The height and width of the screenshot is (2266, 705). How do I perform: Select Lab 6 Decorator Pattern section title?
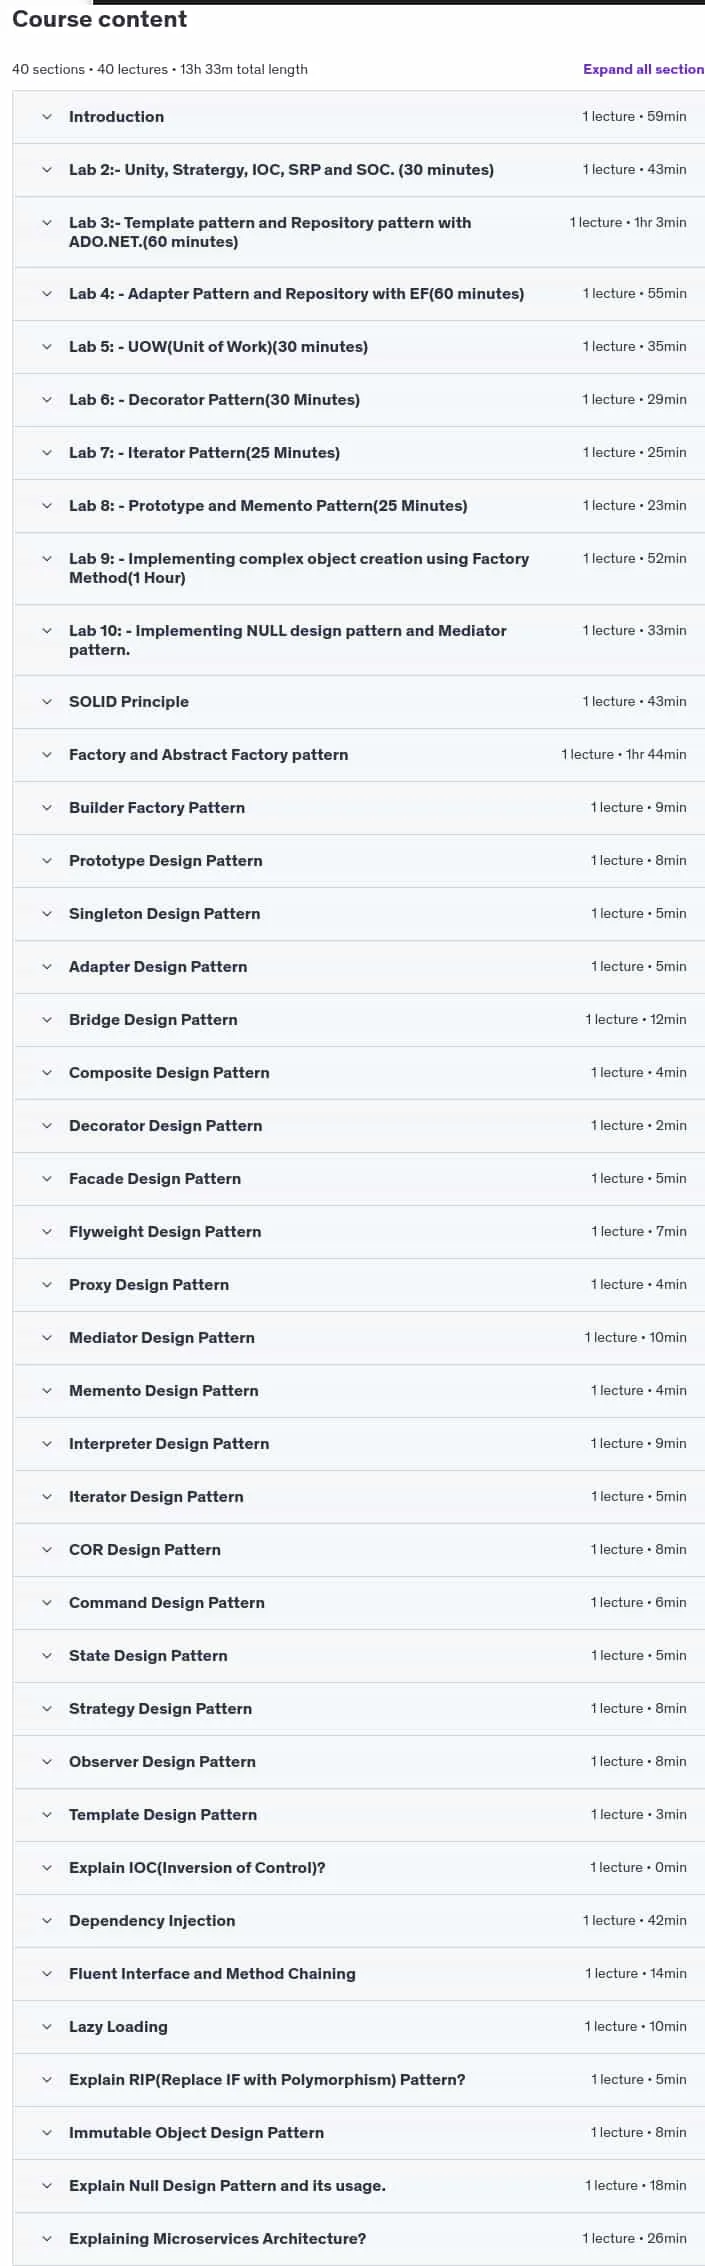[x=214, y=400]
